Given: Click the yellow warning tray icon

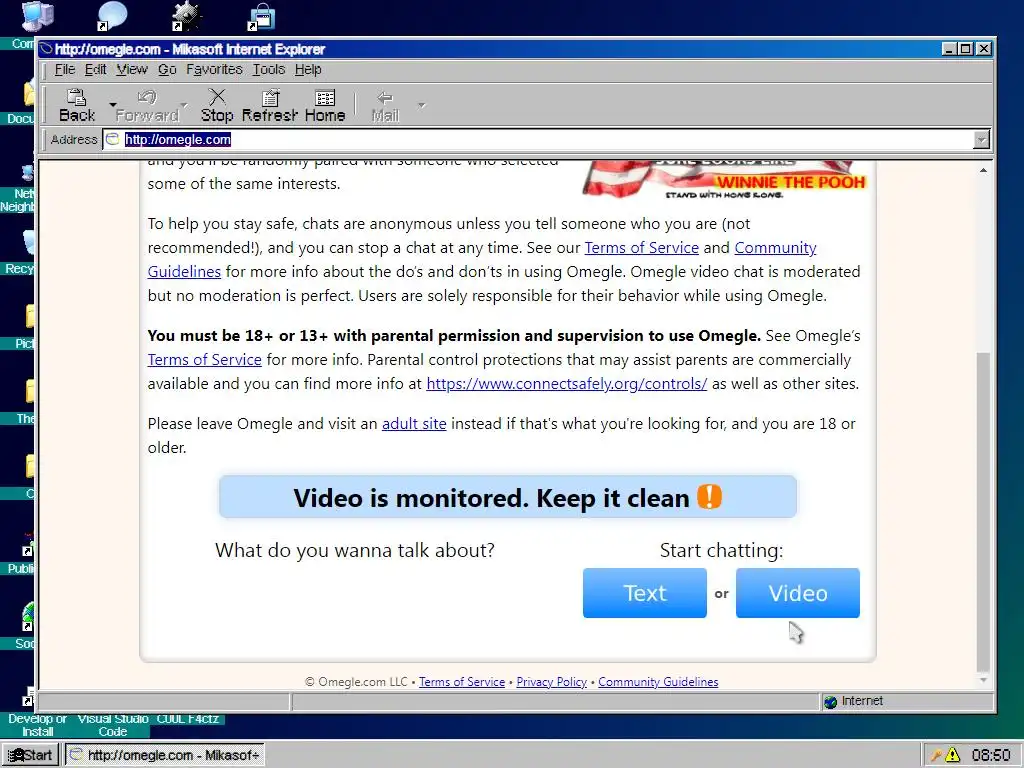Looking at the screenshot, I should click(953, 755).
